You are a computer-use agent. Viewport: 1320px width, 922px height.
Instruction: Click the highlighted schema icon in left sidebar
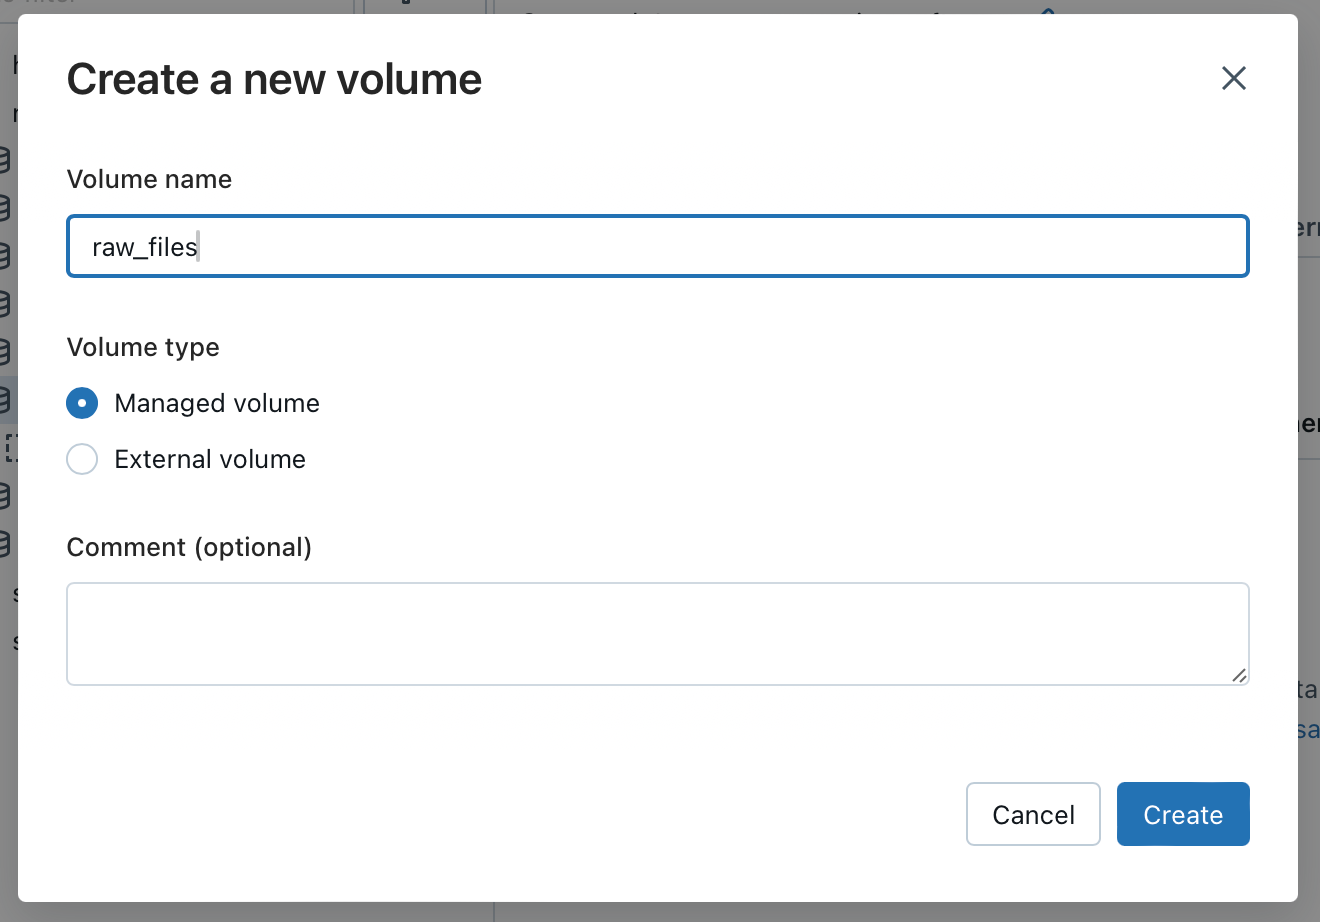6,400
